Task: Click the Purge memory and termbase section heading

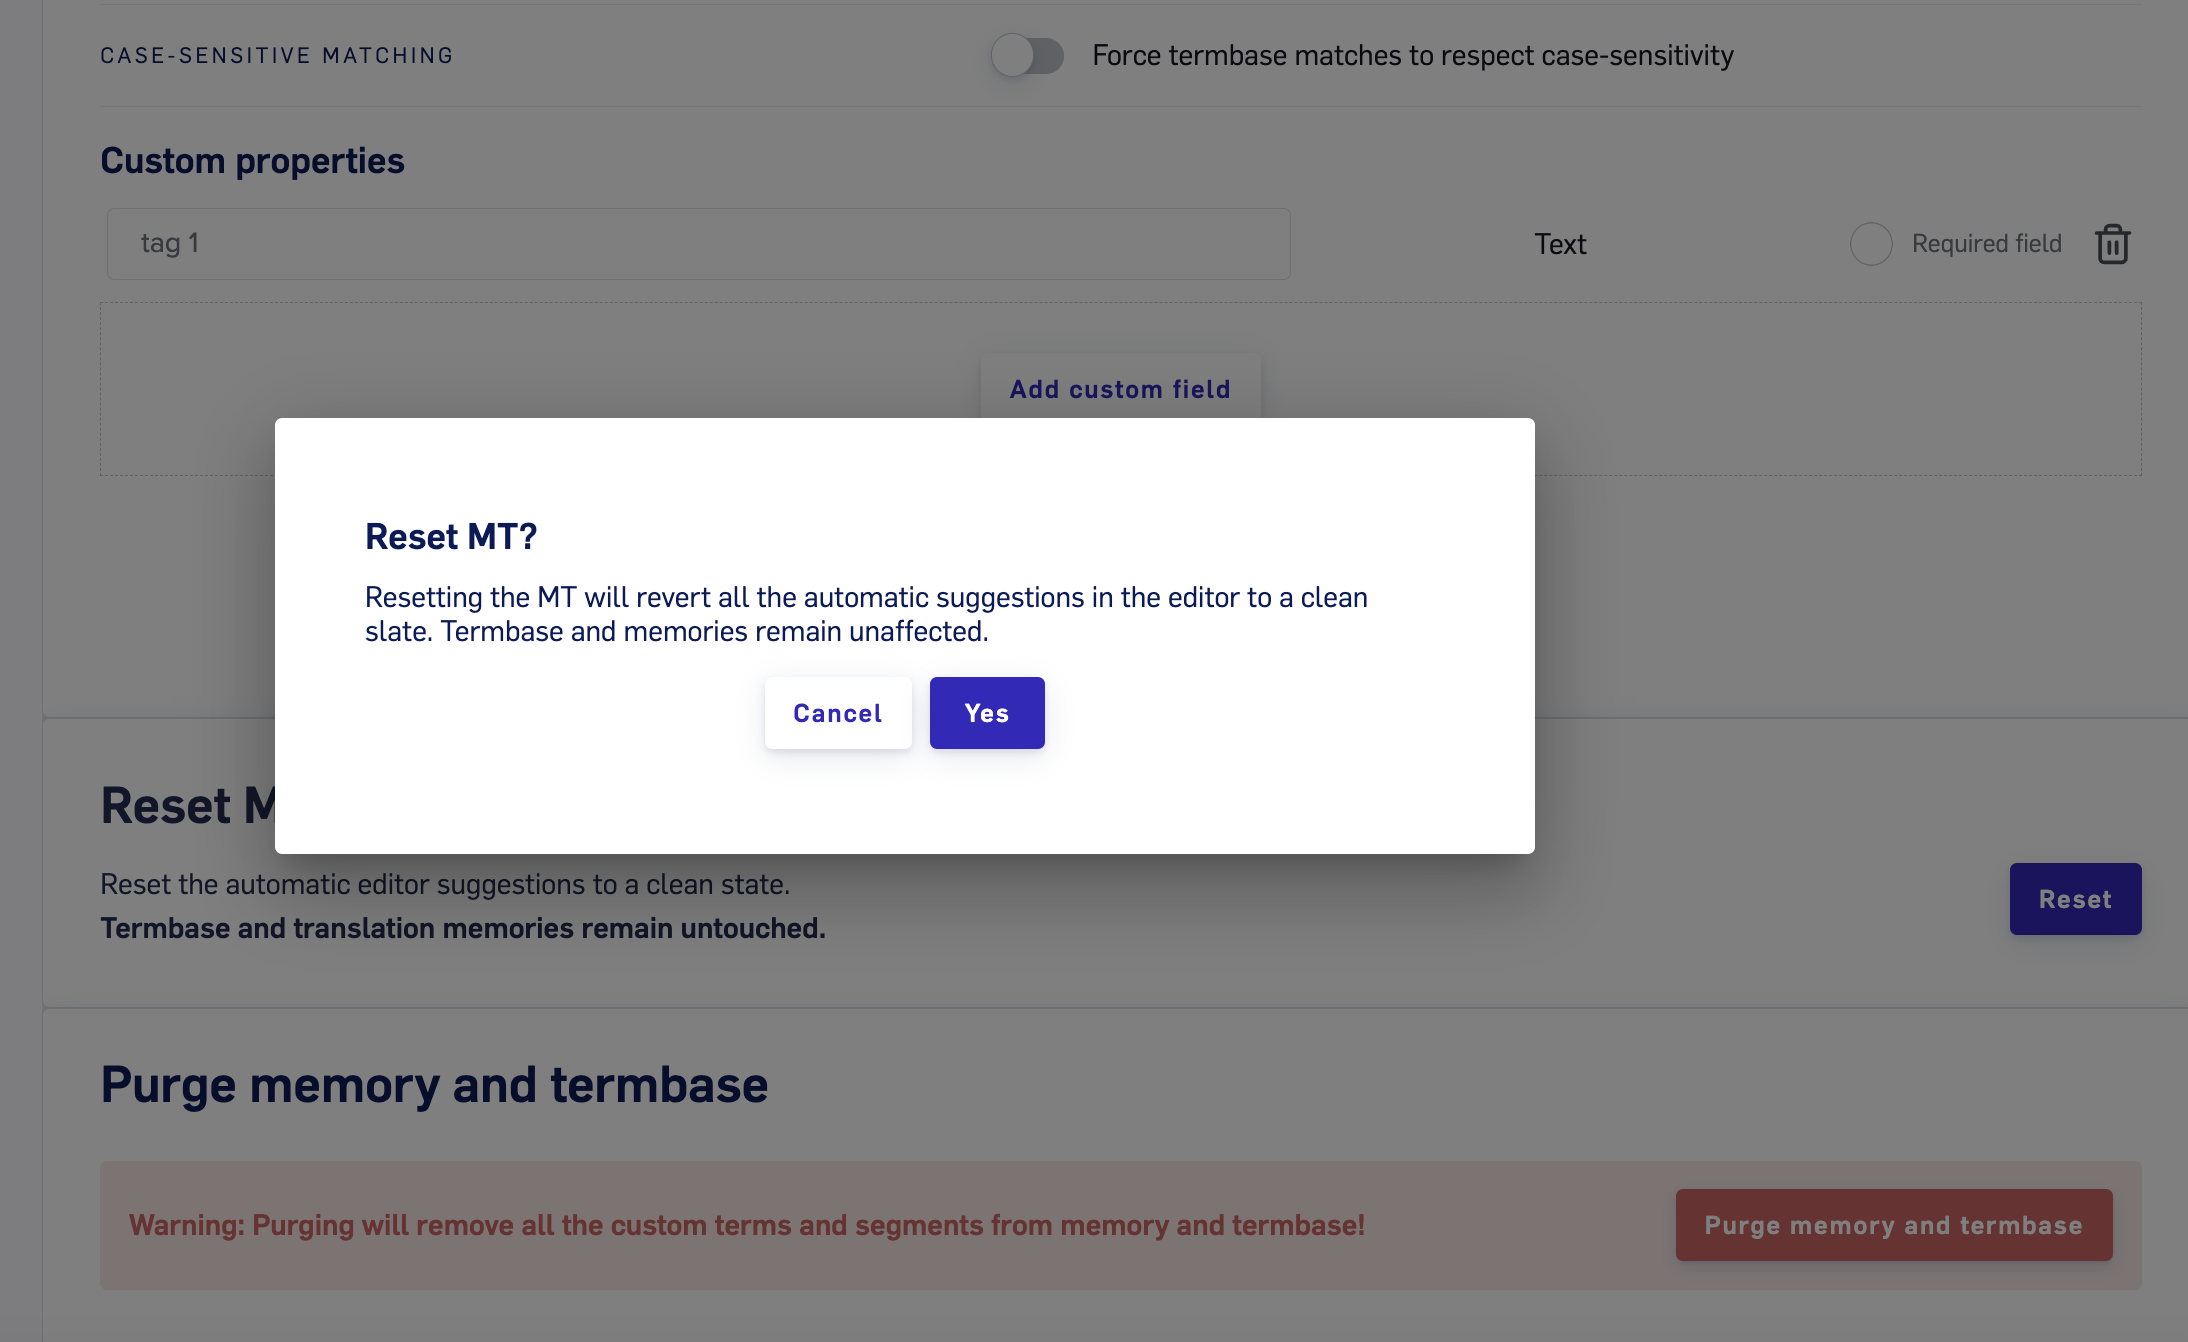Action: (x=434, y=1085)
